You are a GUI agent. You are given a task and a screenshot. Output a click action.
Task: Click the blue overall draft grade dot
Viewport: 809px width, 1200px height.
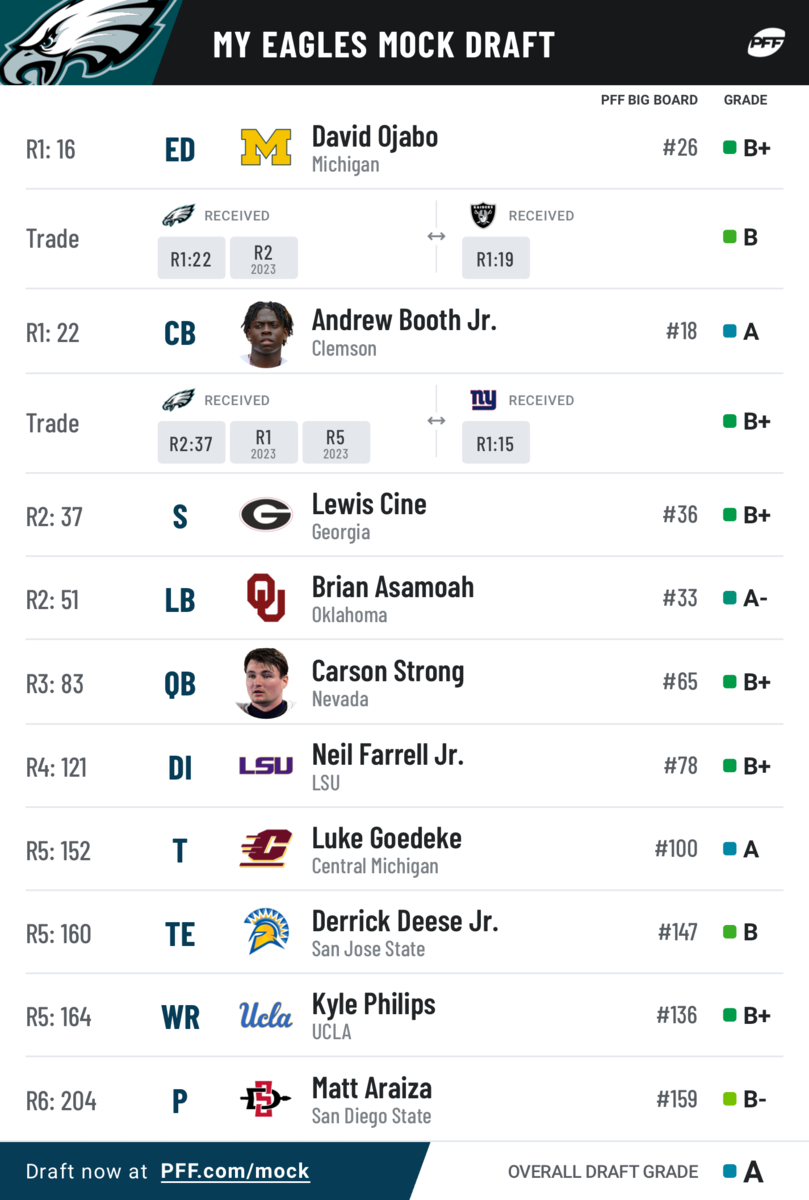click(730, 1171)
